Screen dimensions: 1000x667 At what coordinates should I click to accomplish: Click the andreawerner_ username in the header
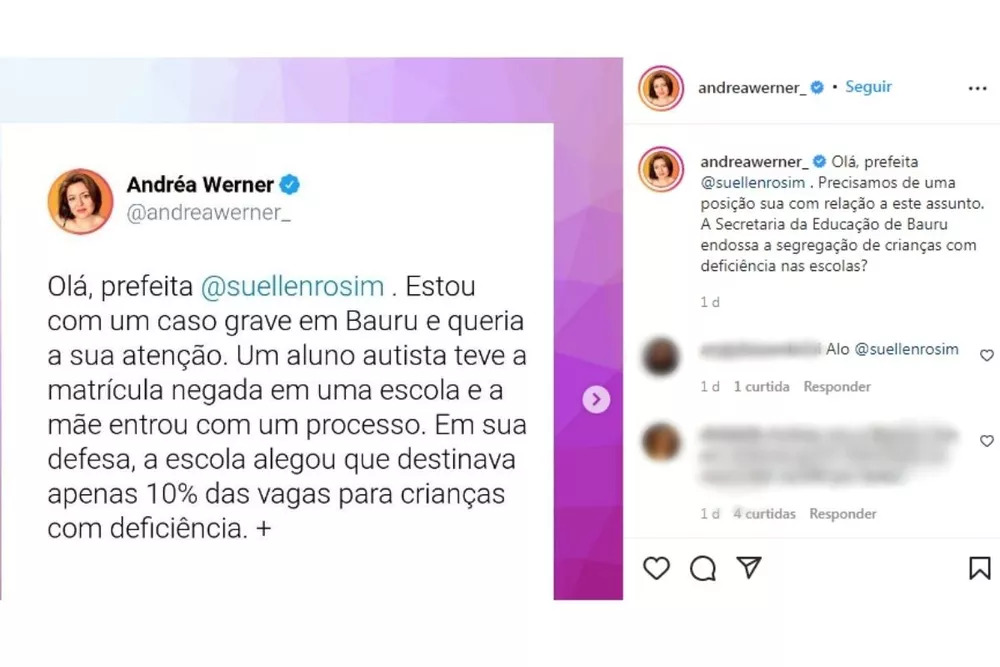pos(752,87)
